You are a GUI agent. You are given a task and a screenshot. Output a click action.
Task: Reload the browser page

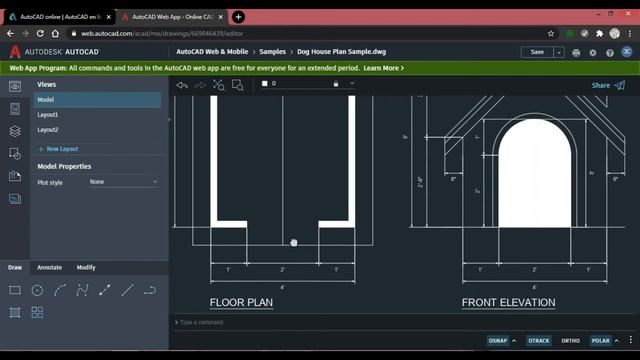[x=40, y=33]
